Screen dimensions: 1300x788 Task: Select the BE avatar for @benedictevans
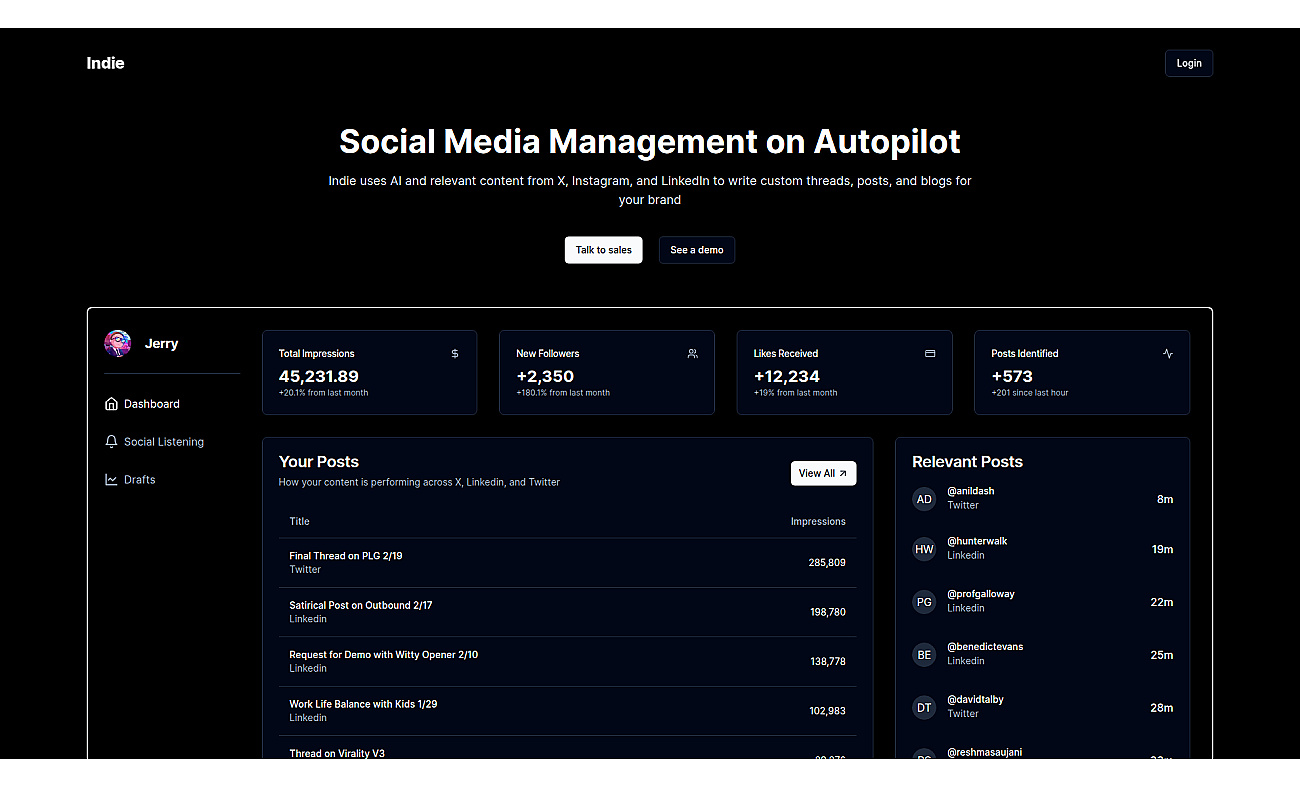click(x=924, y=655)
